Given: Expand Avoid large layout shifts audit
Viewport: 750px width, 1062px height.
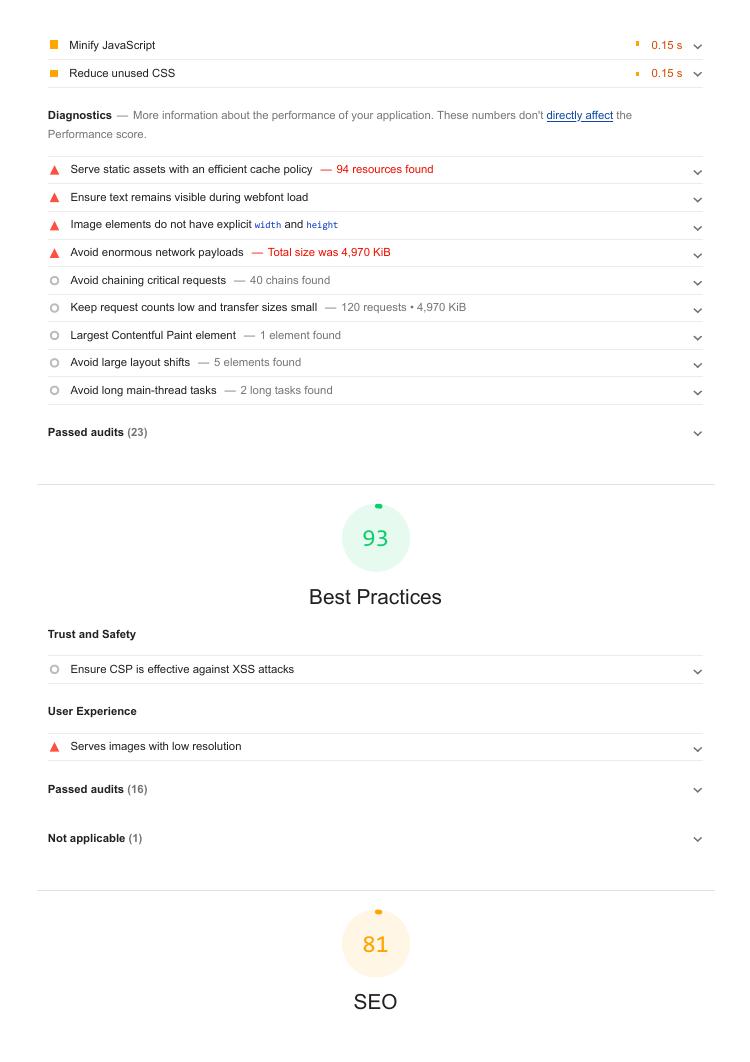Looking at the screenshot, I should pyautogui.click(x=697, y=364).
